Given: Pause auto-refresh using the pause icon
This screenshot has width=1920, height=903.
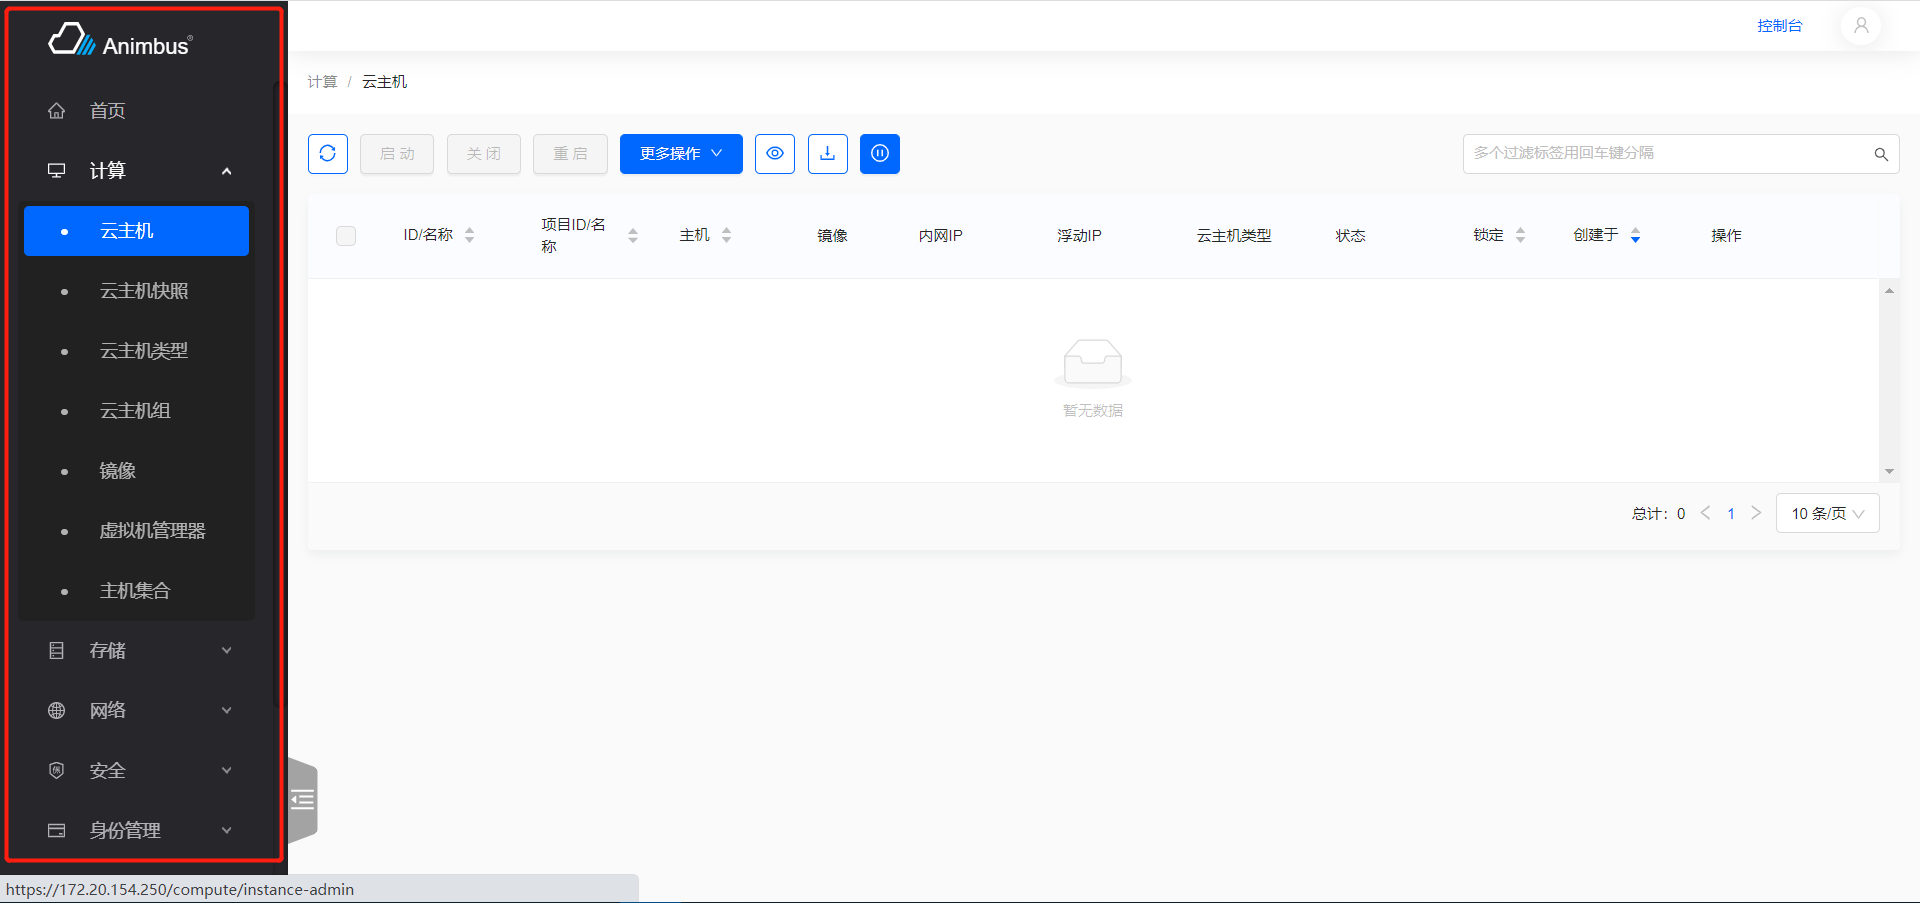Looking at the screenshot, I should tap(879, 153).
